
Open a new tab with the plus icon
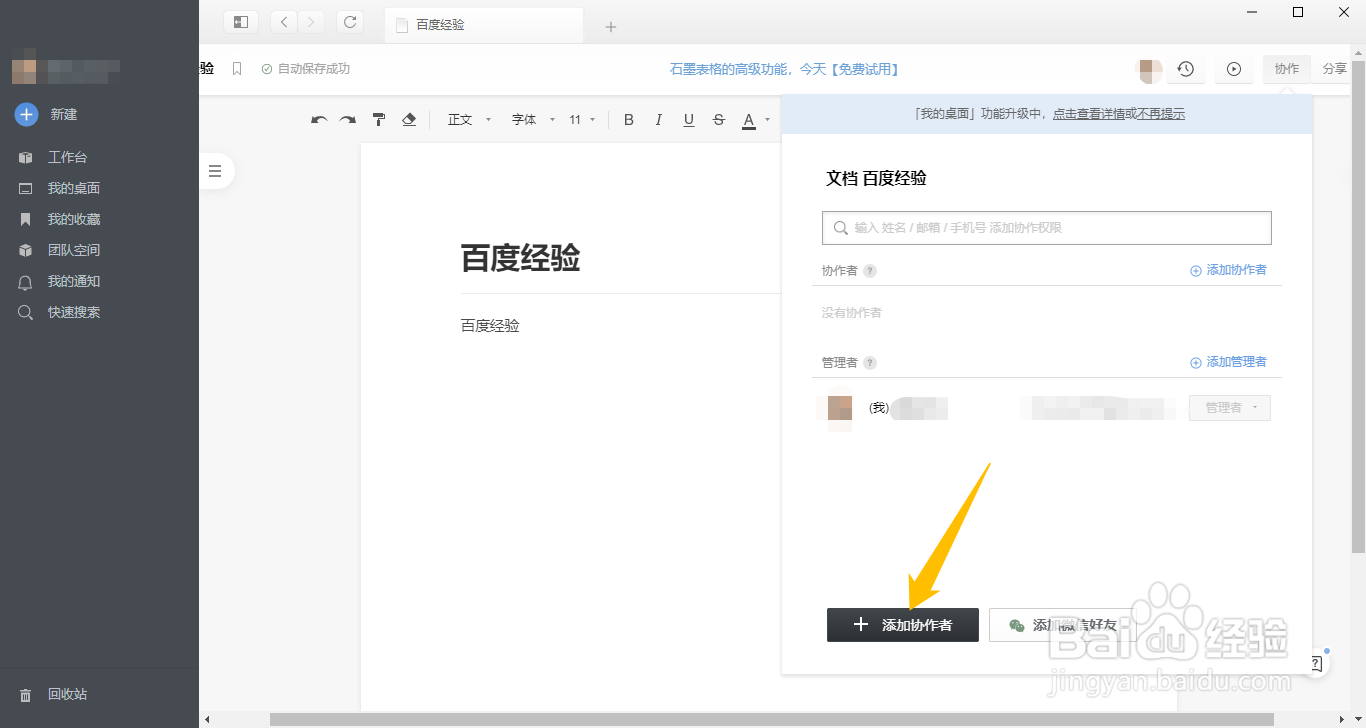(x=611, y=27)
